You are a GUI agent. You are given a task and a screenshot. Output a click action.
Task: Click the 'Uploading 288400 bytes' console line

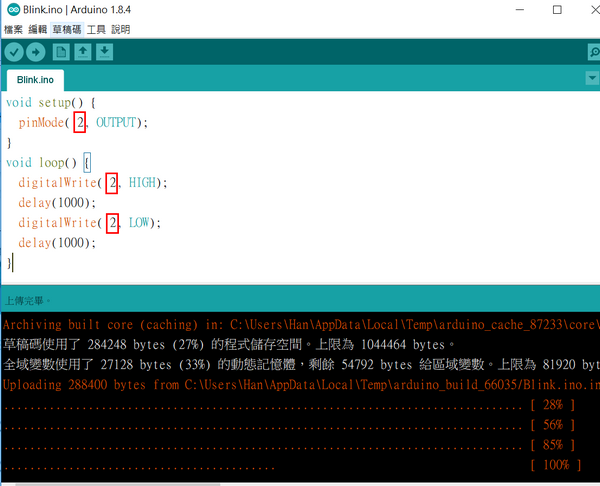click(300, 385)
